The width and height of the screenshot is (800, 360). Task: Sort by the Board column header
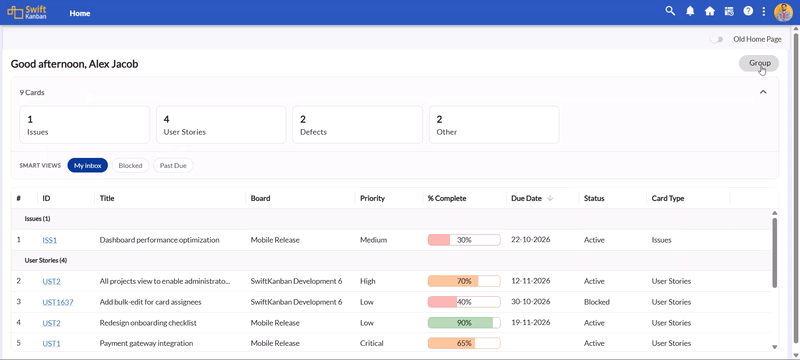coord(260,198)
